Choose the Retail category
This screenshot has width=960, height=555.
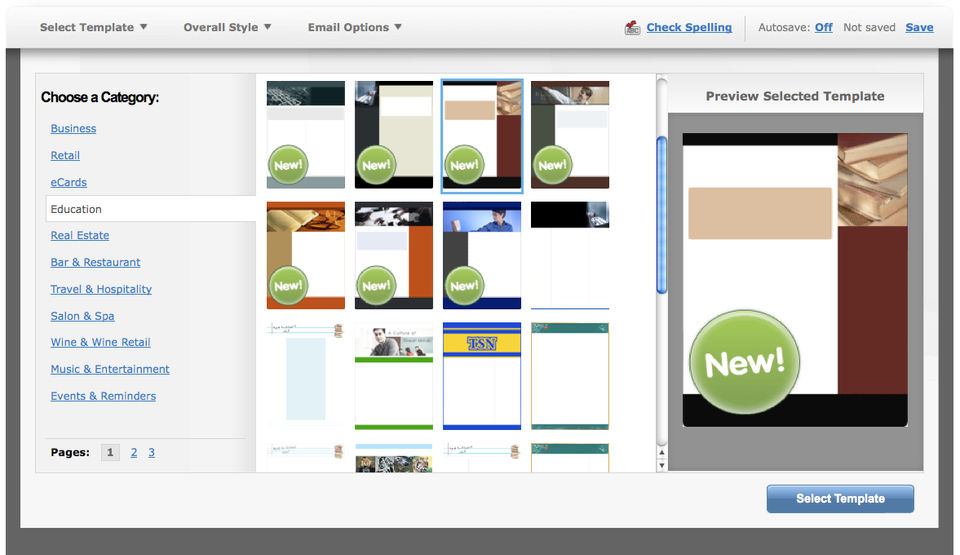point(65,156)
